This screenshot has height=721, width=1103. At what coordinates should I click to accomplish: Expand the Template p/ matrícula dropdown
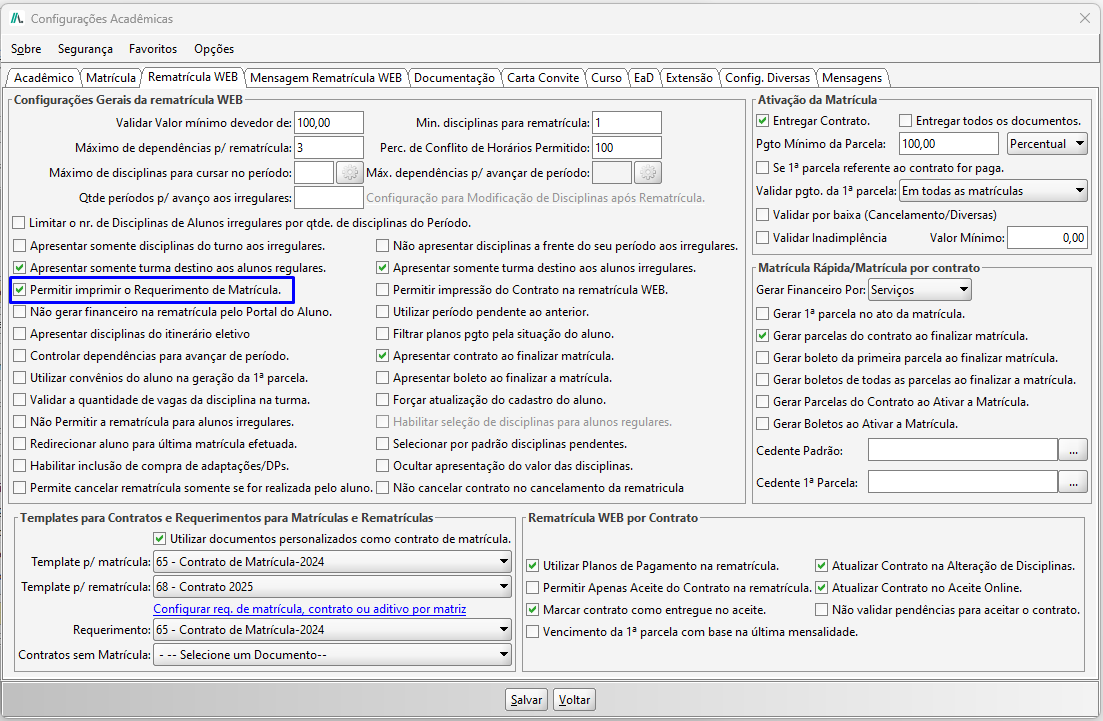(x=332, y=561)
